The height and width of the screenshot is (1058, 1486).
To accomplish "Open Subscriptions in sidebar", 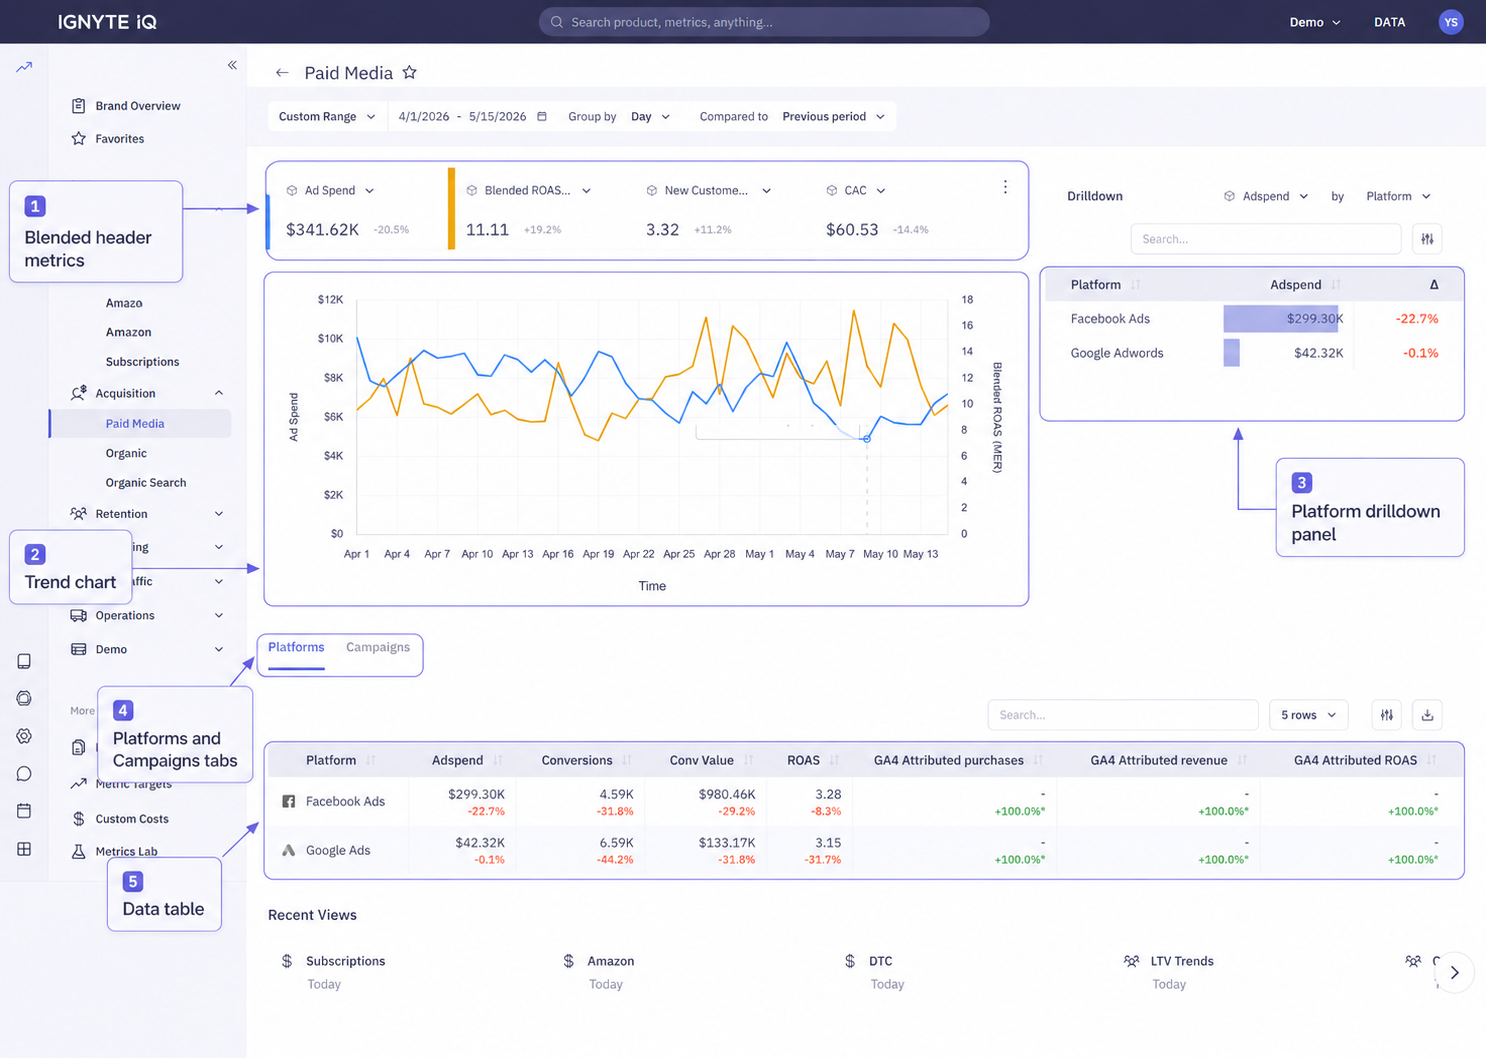I will point(143,362).
